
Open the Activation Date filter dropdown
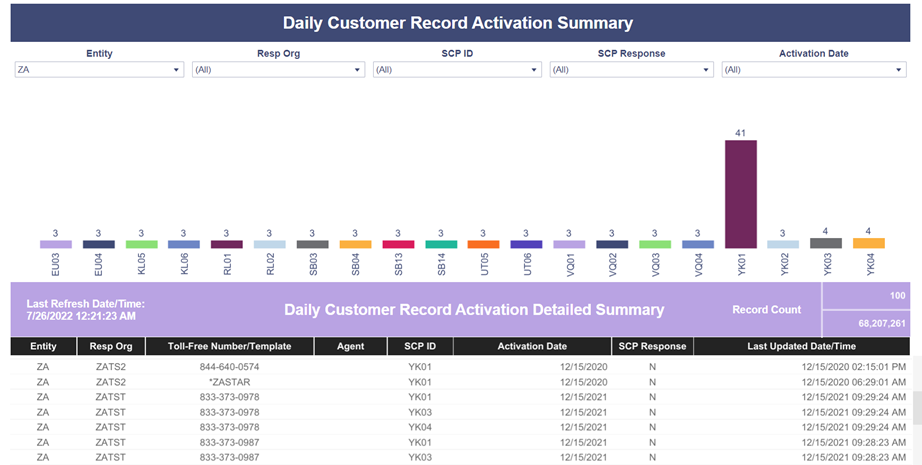click(814, 69)
